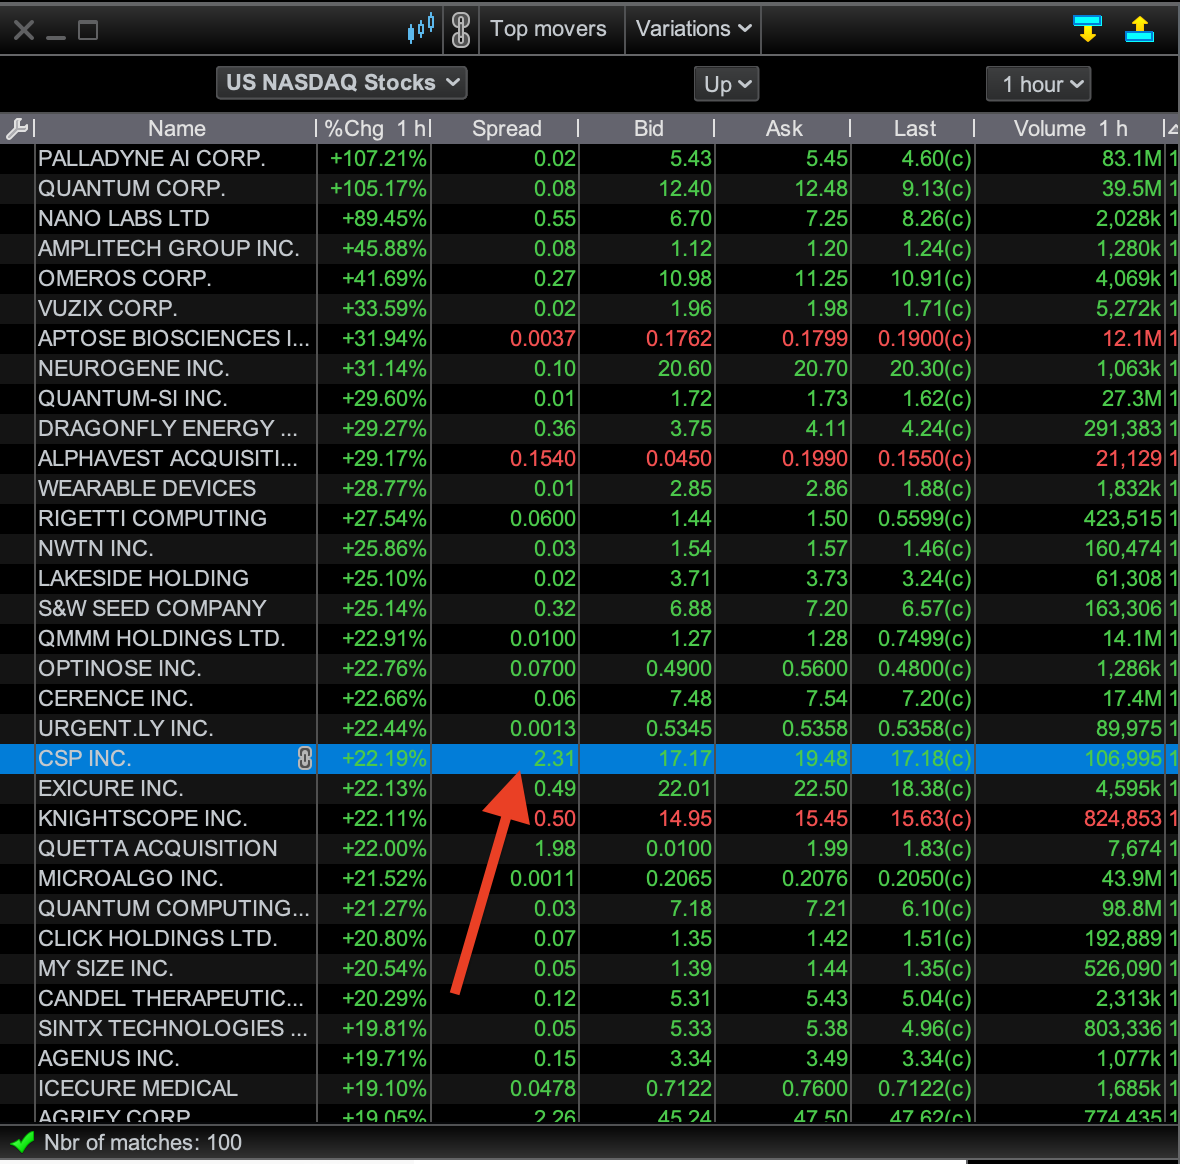Select the MY SIZE INC. row
This screenshot has width=1180, height=1164.
(x=590, y=969)
